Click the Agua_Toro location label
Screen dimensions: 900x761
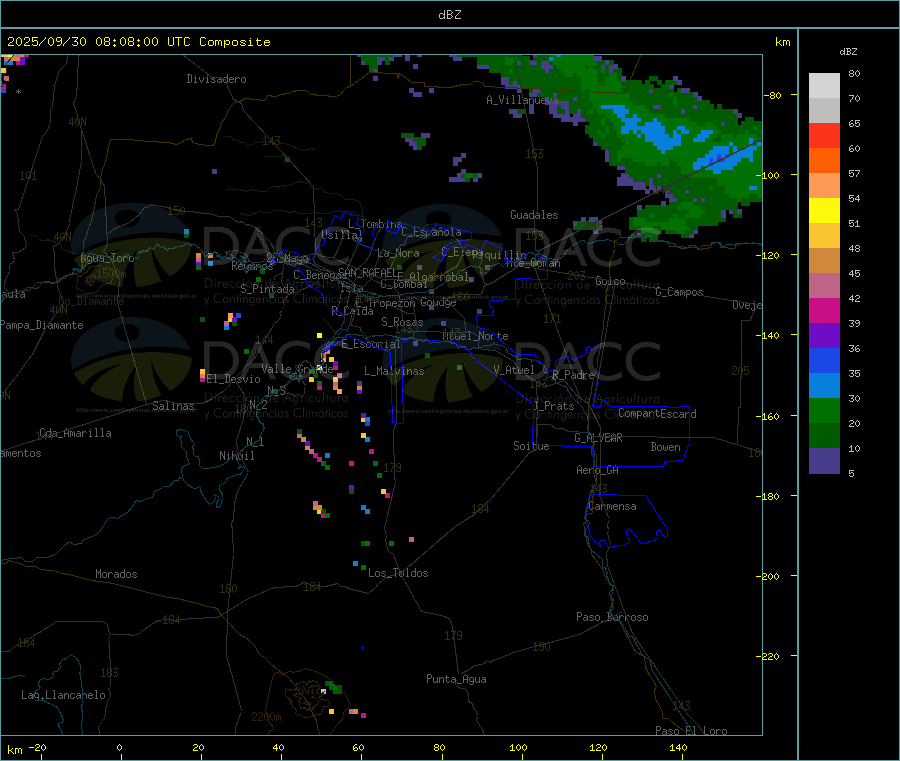pyautogui.click(x=107, y=258)
